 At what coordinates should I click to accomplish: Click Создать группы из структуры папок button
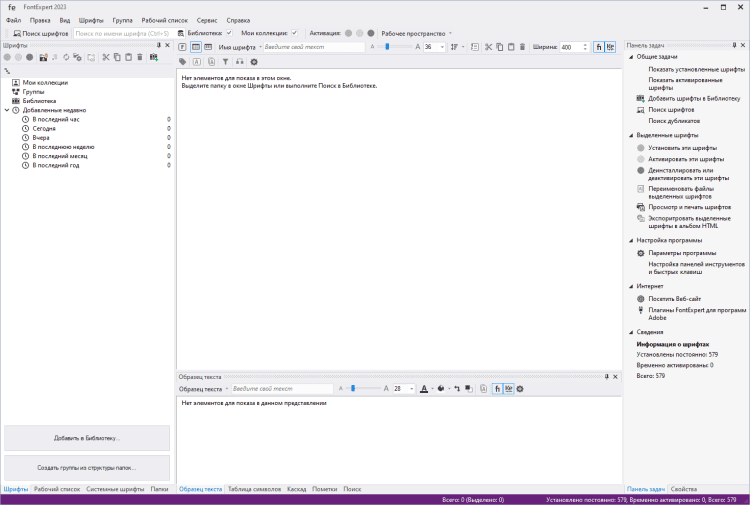[x=87, y=468]
